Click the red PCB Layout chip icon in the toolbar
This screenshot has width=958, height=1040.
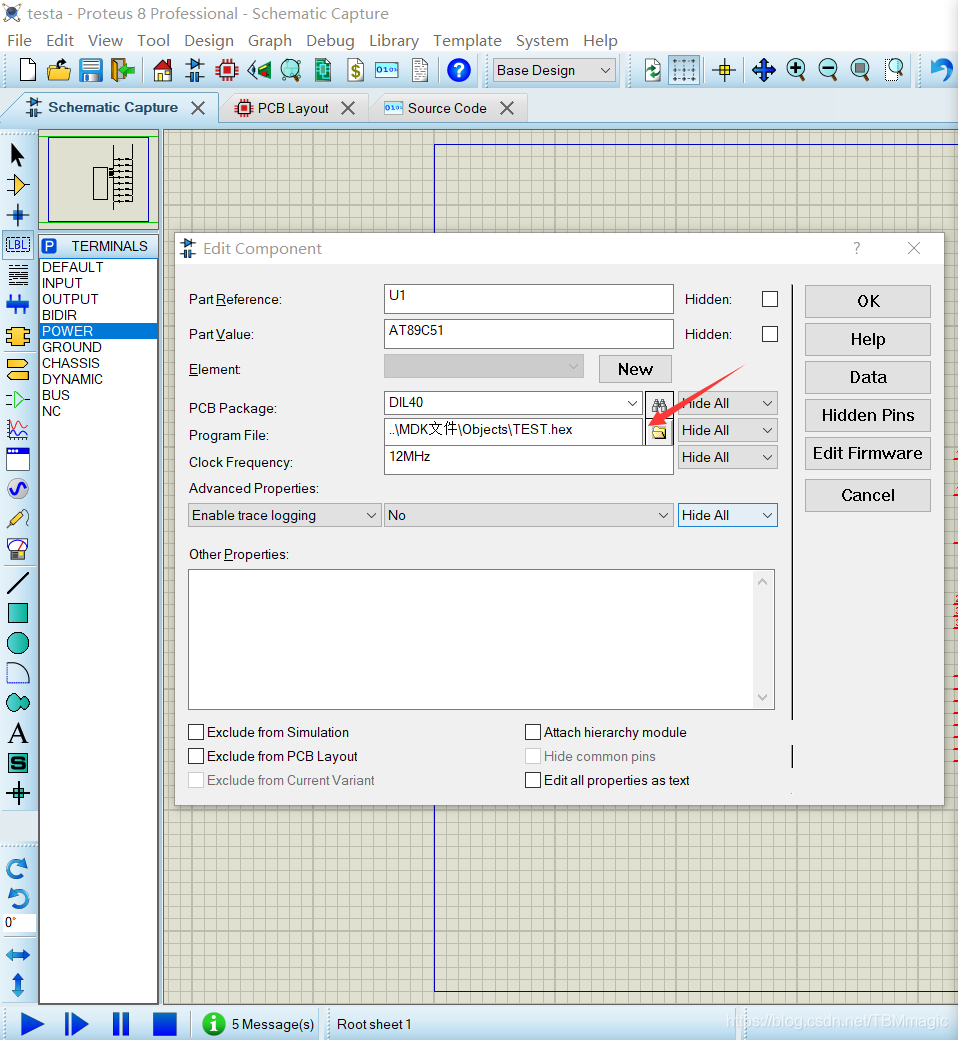(x=227, y=70)
